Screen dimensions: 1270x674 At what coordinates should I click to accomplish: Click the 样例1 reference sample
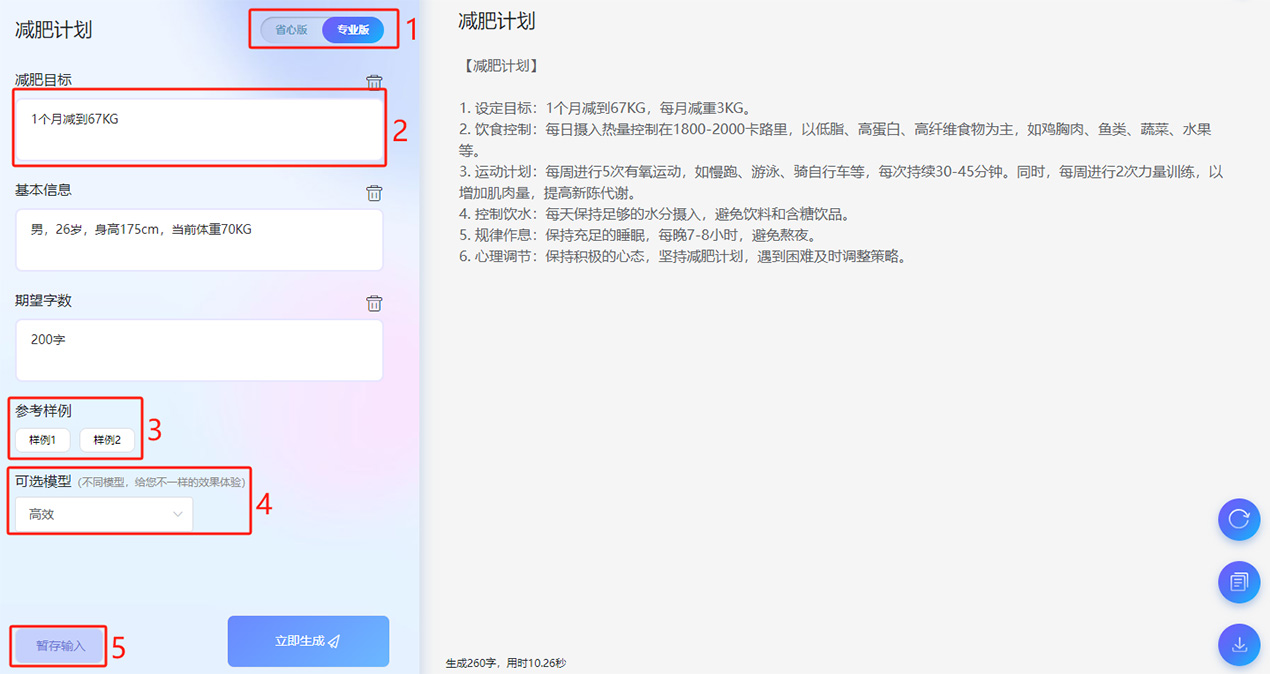click(x=40, y=439)
